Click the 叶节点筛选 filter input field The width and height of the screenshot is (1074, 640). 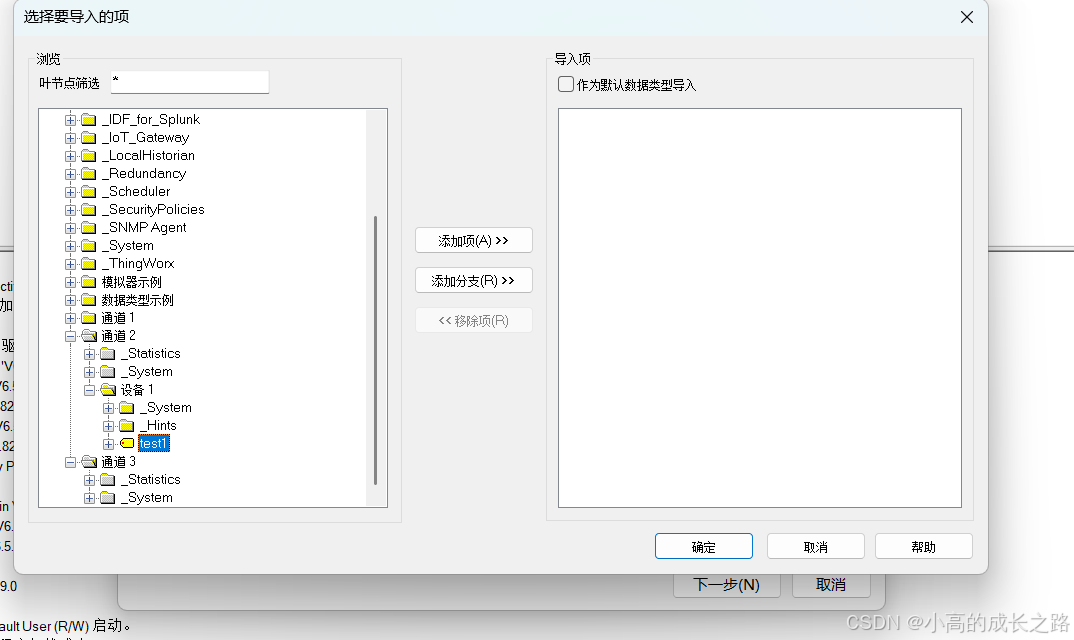(x=190, y=82)
